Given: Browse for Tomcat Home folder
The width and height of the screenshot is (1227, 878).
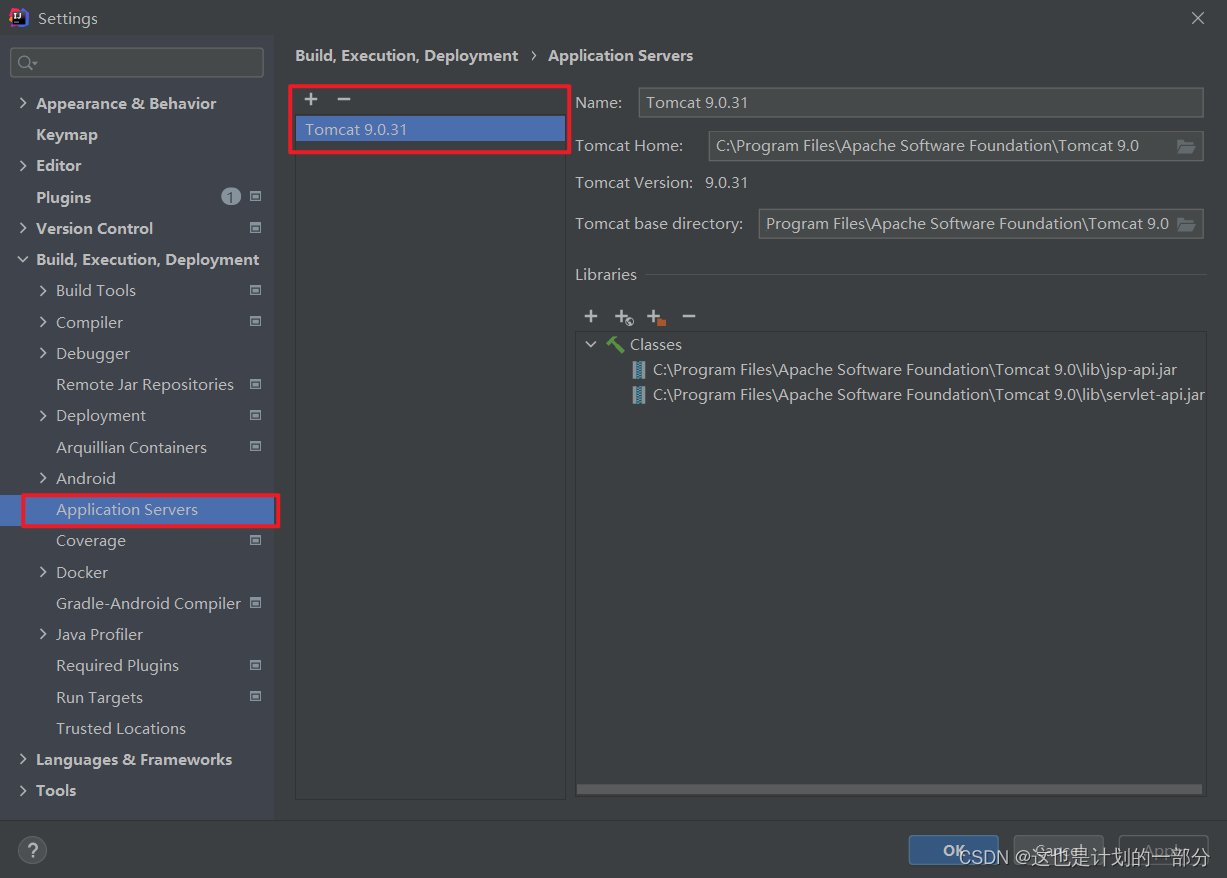Looking at the screenshot, I should (x=1186, y=146).
